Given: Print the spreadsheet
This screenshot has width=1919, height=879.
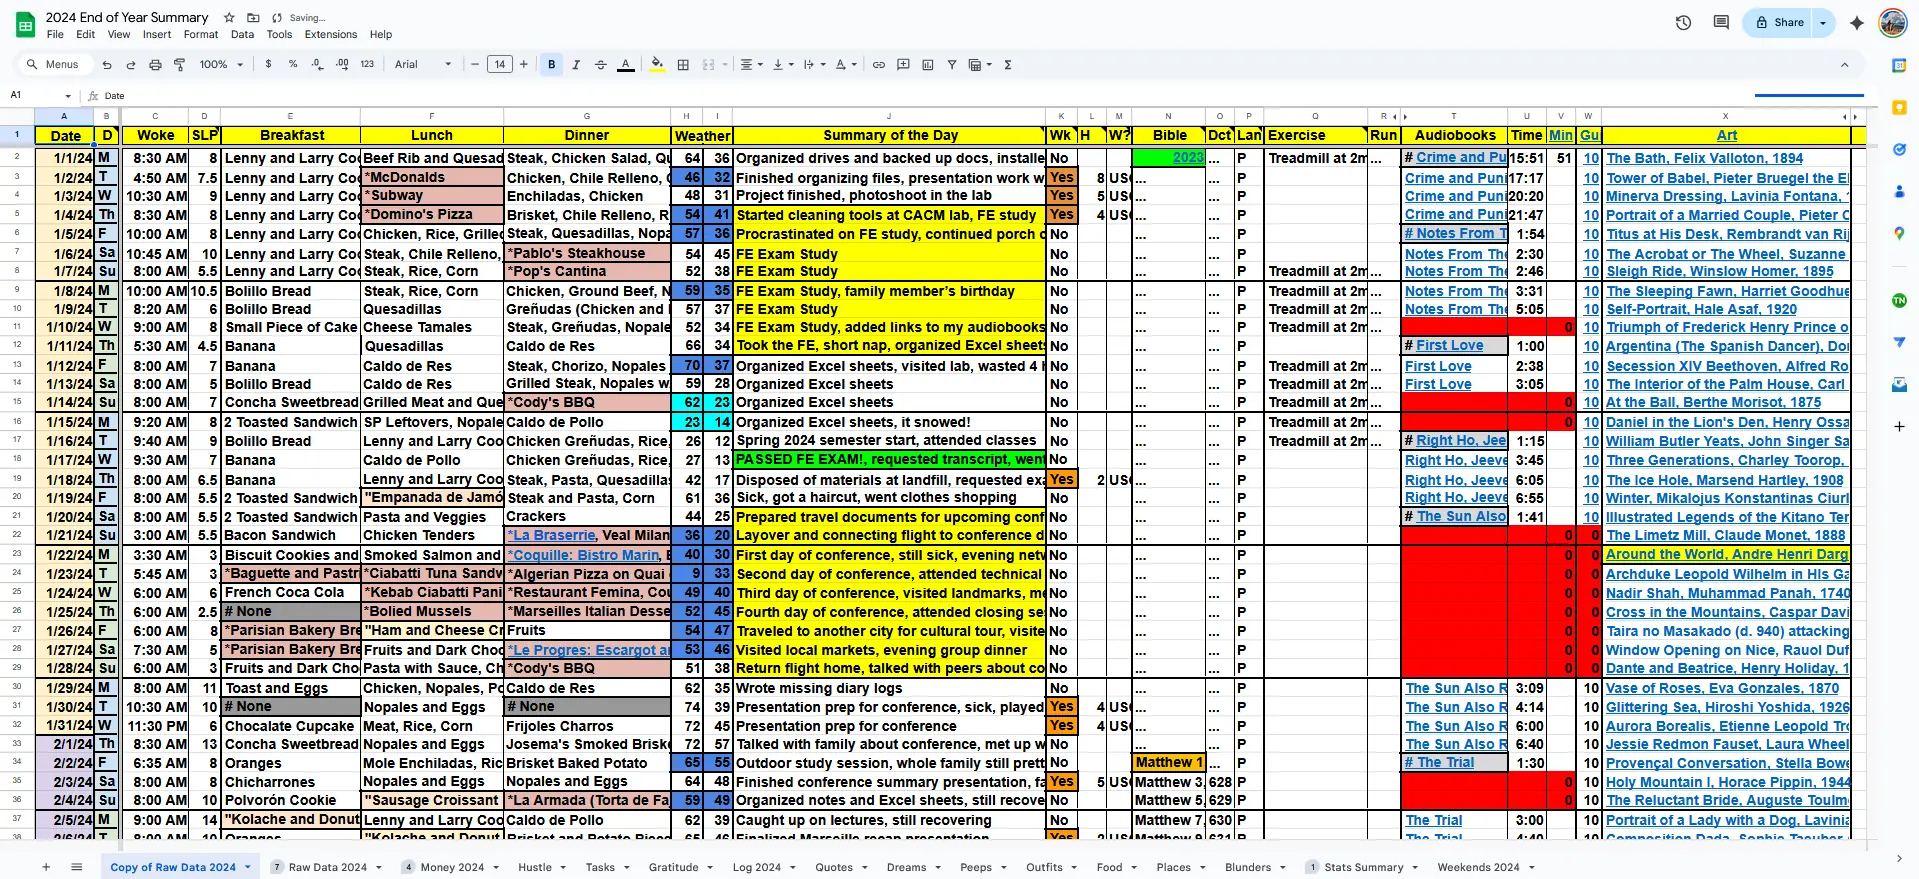Looking at the screenshot, I should coord(155,65).
